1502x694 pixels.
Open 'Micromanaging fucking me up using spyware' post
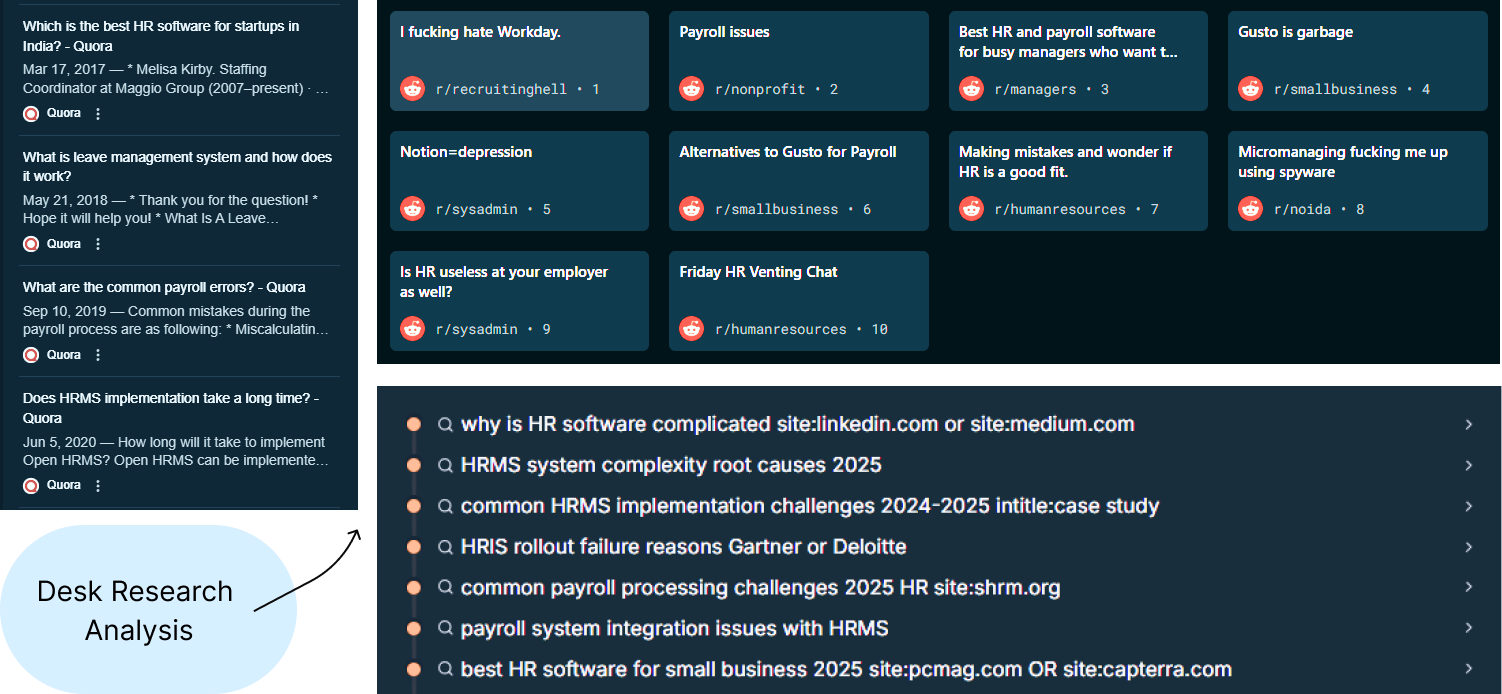pos(1343,162)
